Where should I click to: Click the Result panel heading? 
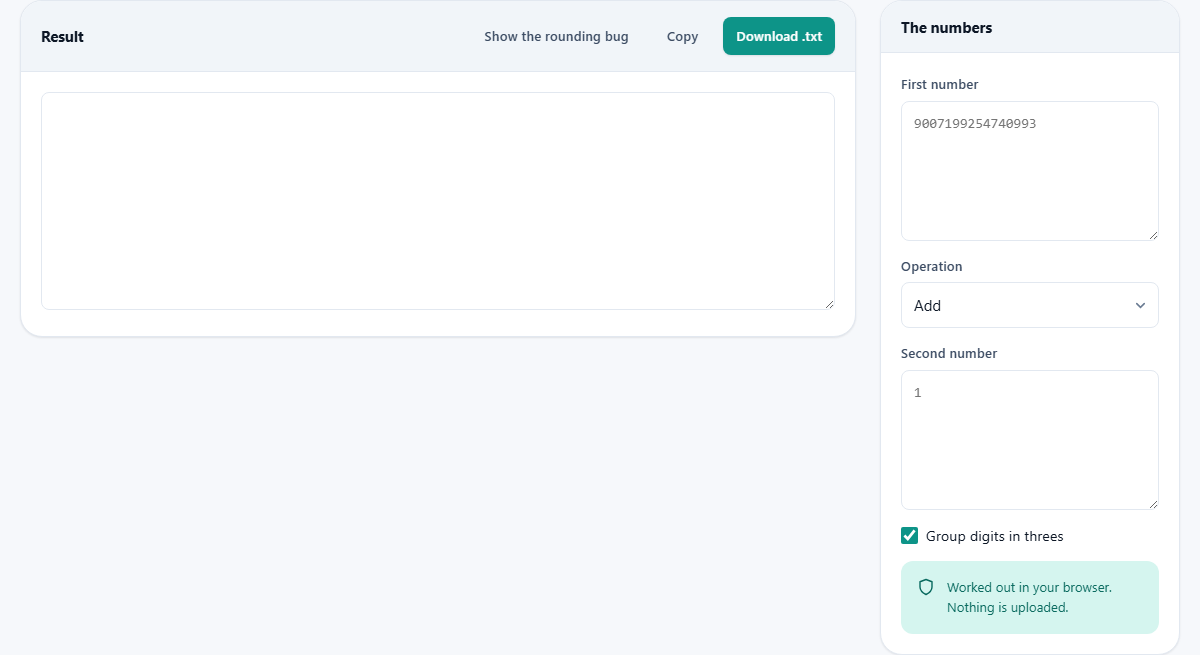tap(62, 37)
